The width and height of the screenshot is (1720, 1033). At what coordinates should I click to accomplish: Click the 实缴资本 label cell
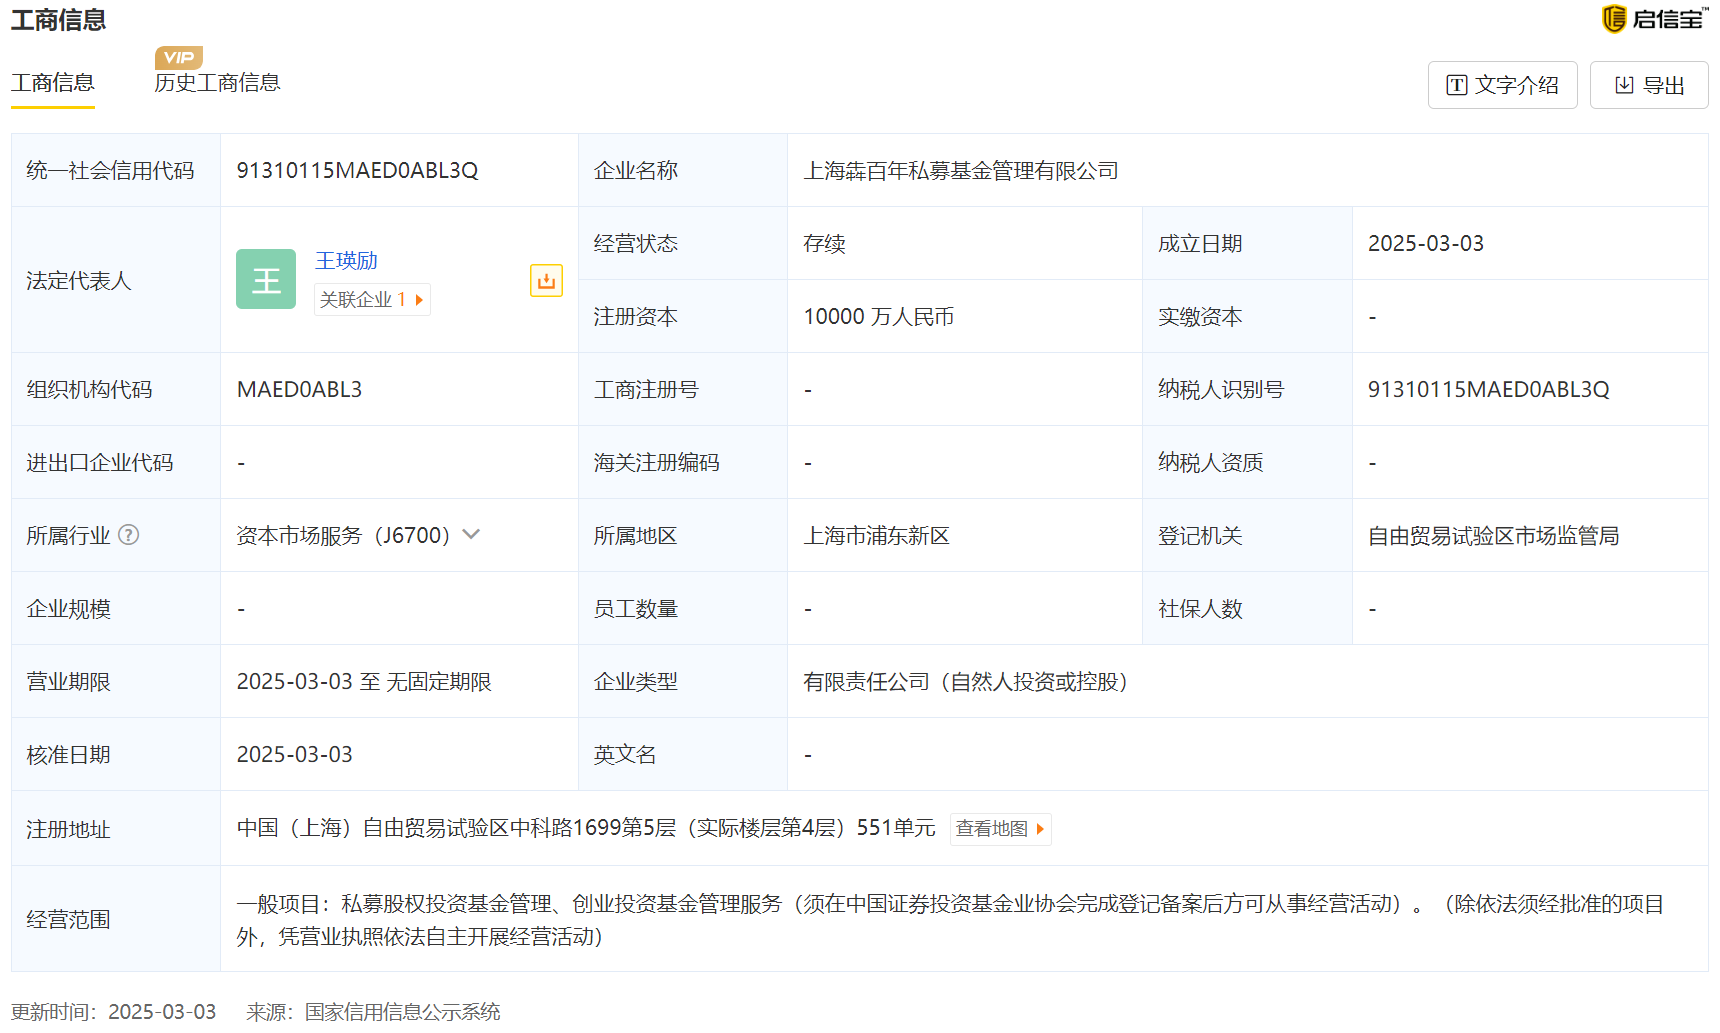1247,317
